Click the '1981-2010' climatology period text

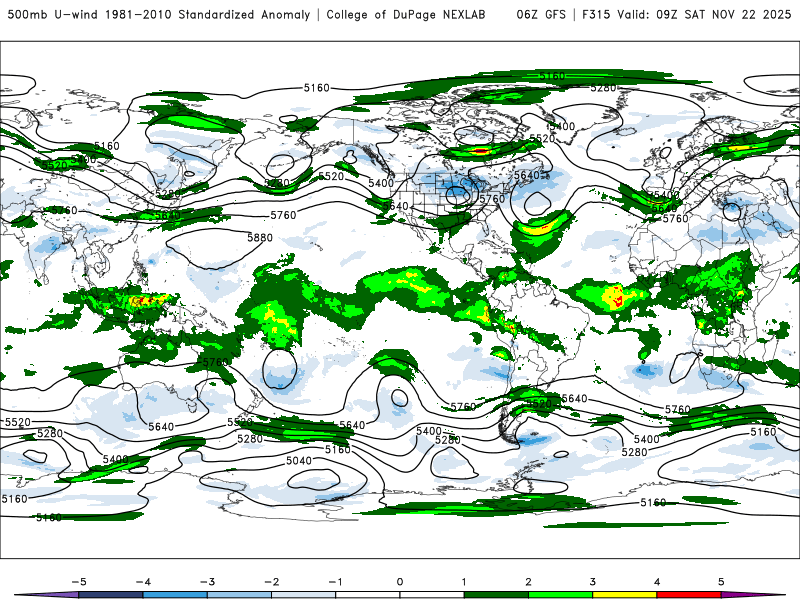pyautogui.click(x=138, y=14)
